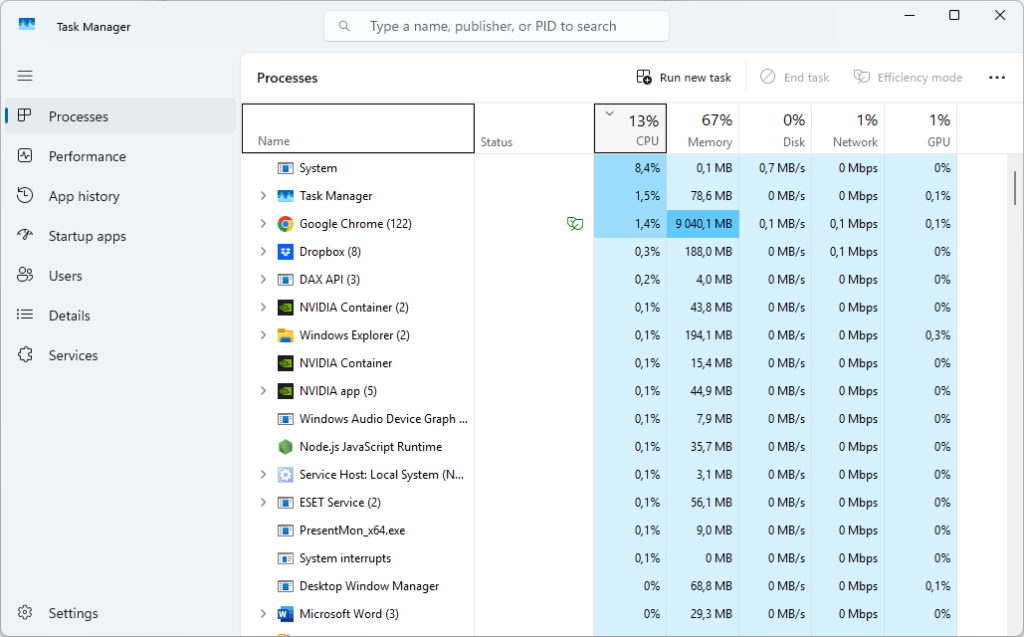Open the App history page

click(120, 195)
